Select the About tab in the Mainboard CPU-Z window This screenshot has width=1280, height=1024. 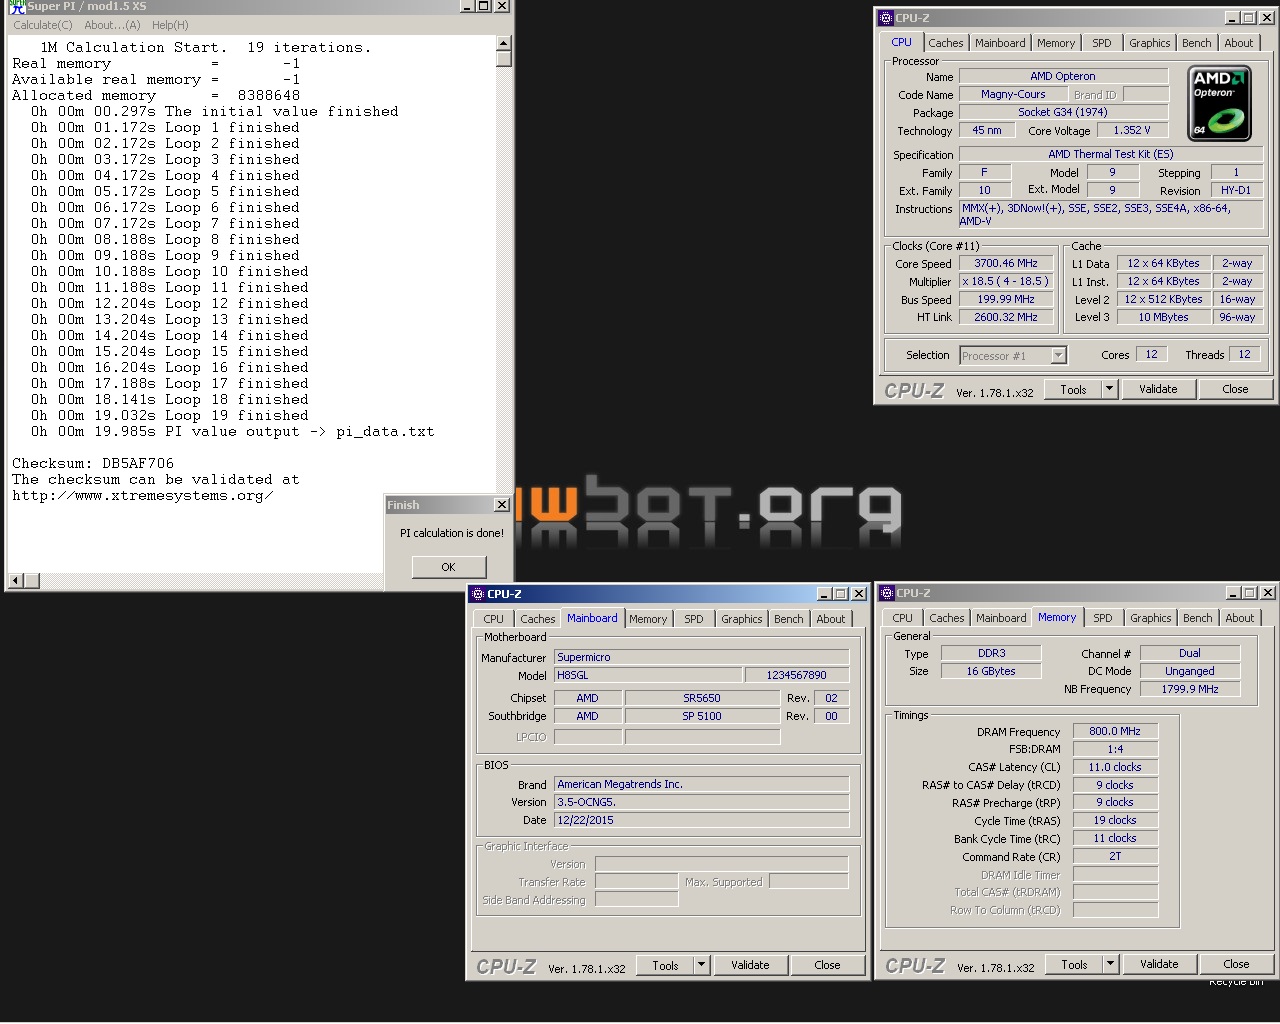(x=831, y=619)
